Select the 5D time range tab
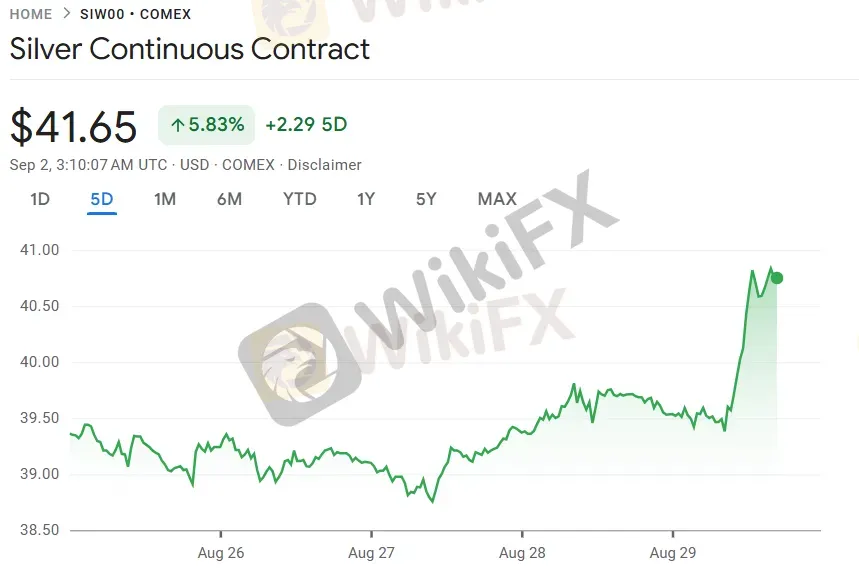 102,199
